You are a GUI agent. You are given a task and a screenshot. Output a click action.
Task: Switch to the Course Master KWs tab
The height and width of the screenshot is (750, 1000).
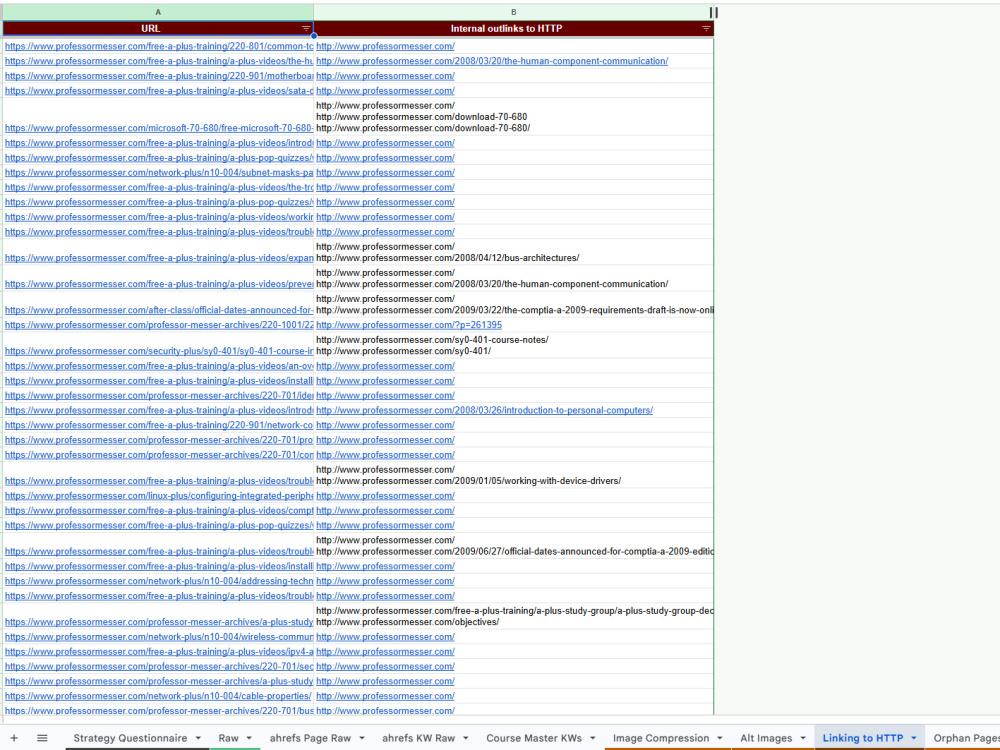534,738
